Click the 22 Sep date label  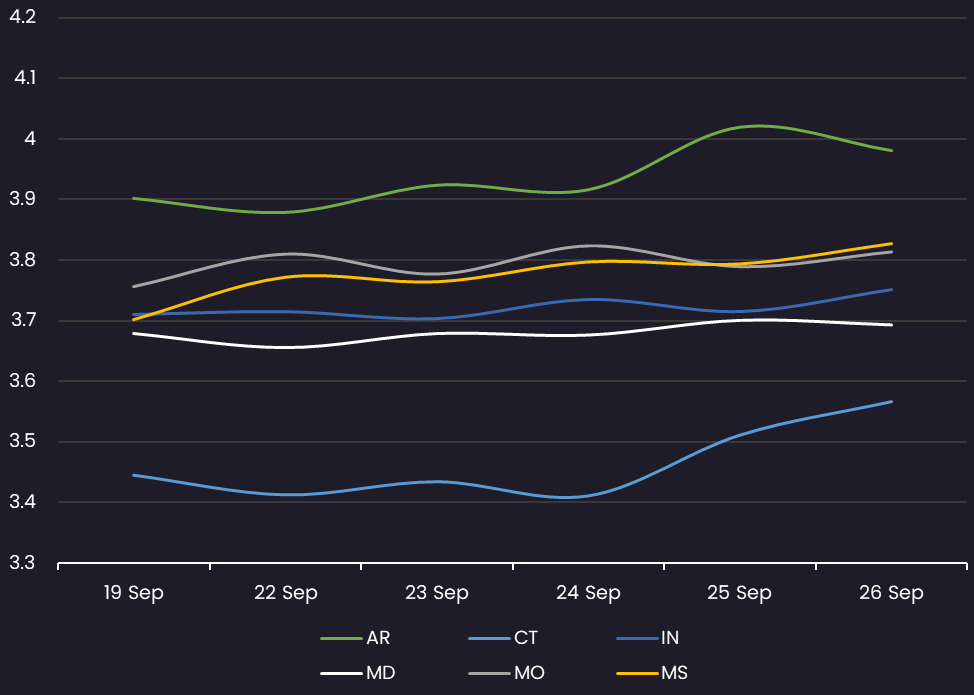pos(285,593)
